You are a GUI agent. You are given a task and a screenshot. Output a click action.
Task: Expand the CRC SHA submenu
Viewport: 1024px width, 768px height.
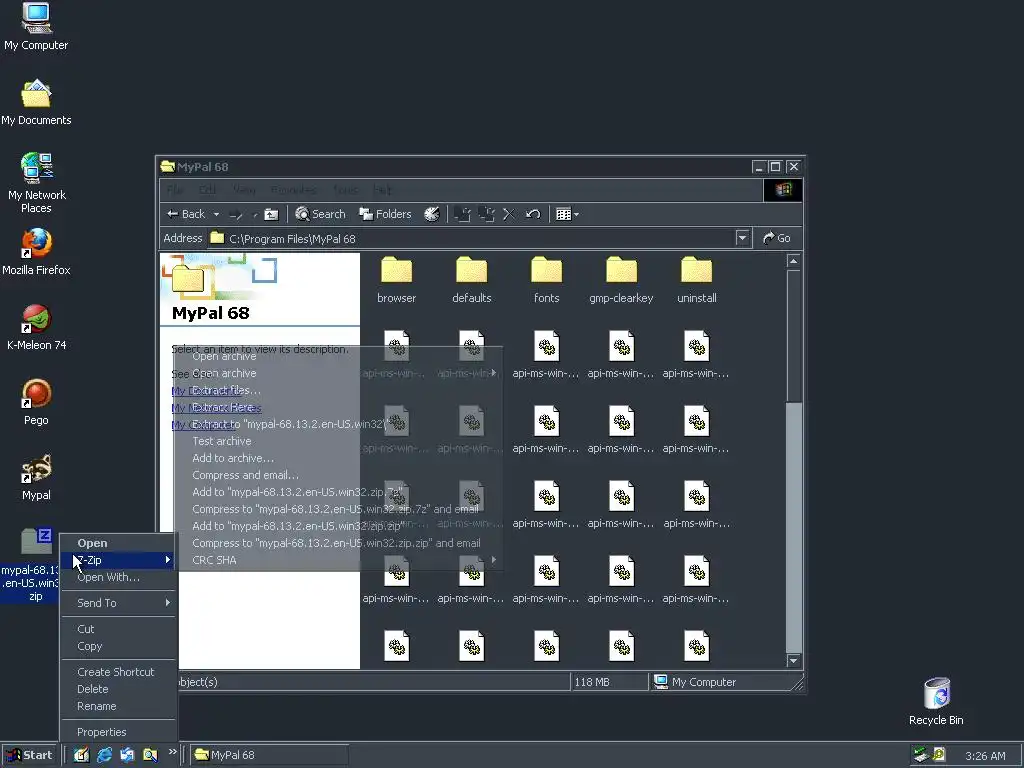point(338,560)
